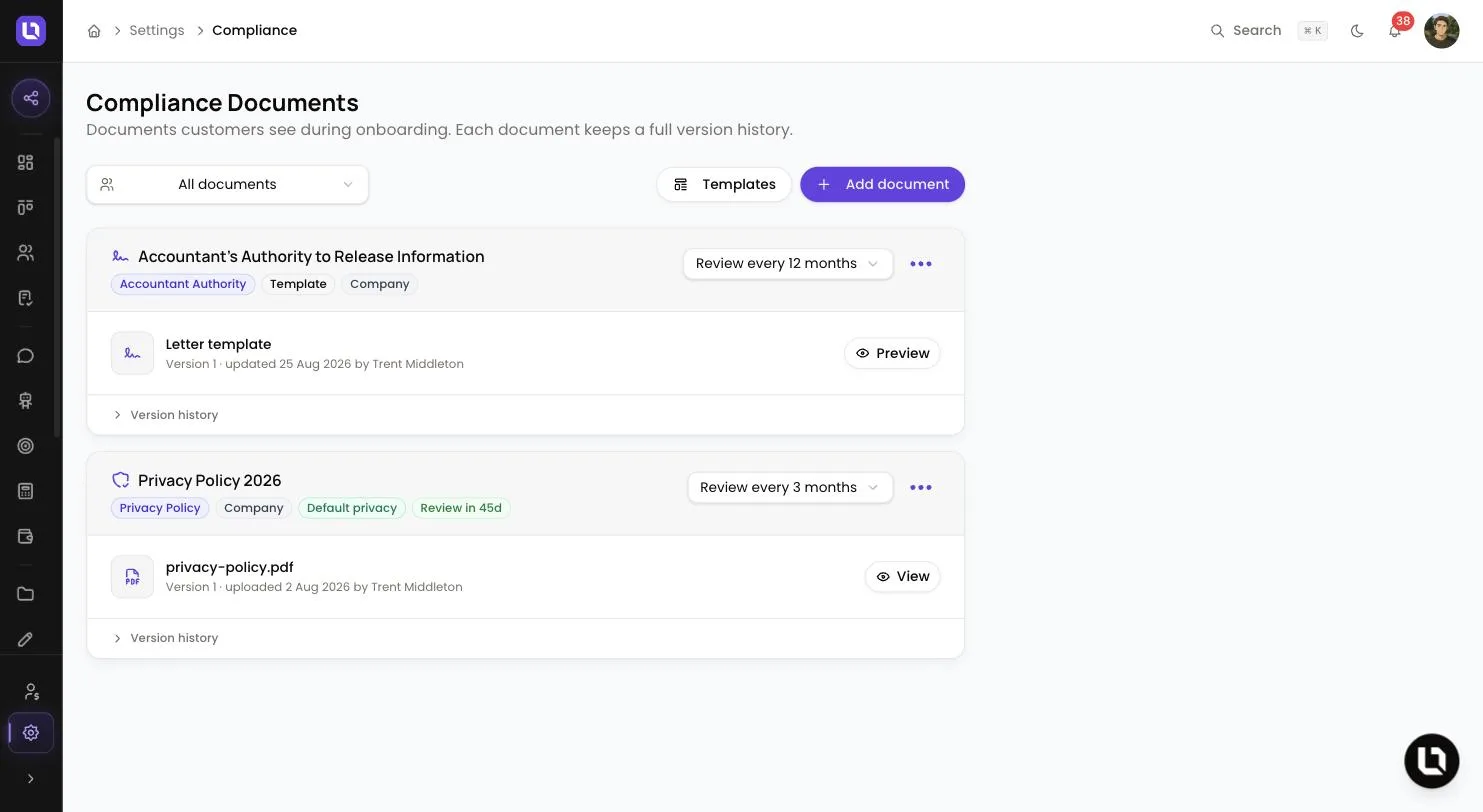Image resolution: width=1483 pixels, height=812 pixels.
Task: Open the All documents filter dropdown
Action: (x=228, y=184)
